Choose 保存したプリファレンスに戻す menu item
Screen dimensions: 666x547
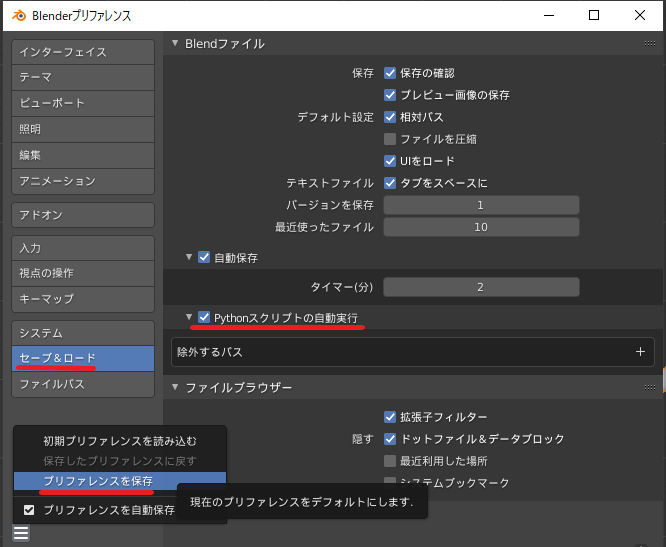(120, 461)
